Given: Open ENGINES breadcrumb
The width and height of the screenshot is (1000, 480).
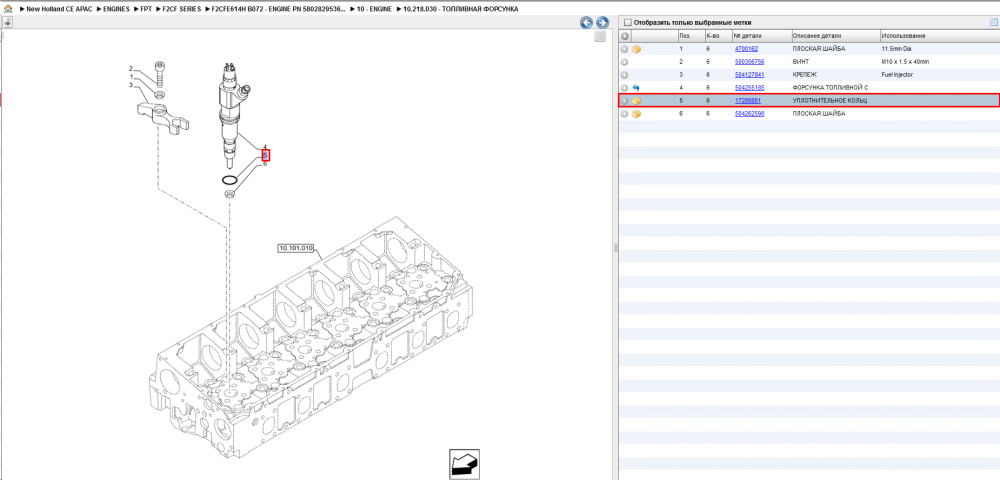Looking at the screenshot, I should point(116,10).
